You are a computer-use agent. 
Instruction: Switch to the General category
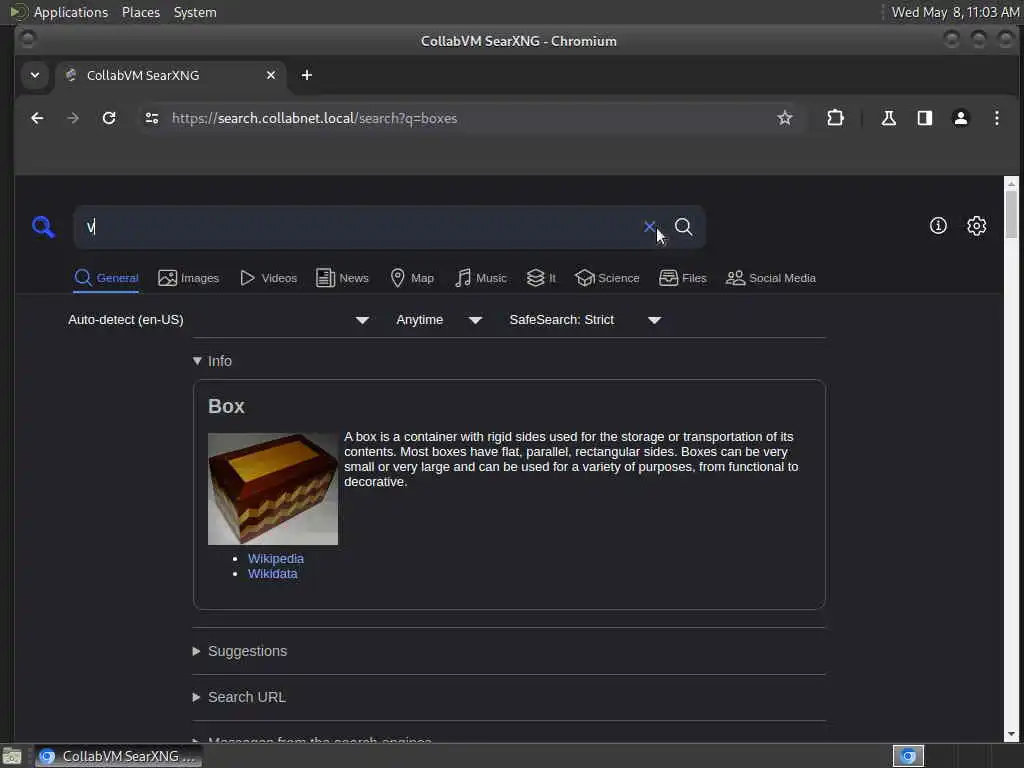(106, 278)
